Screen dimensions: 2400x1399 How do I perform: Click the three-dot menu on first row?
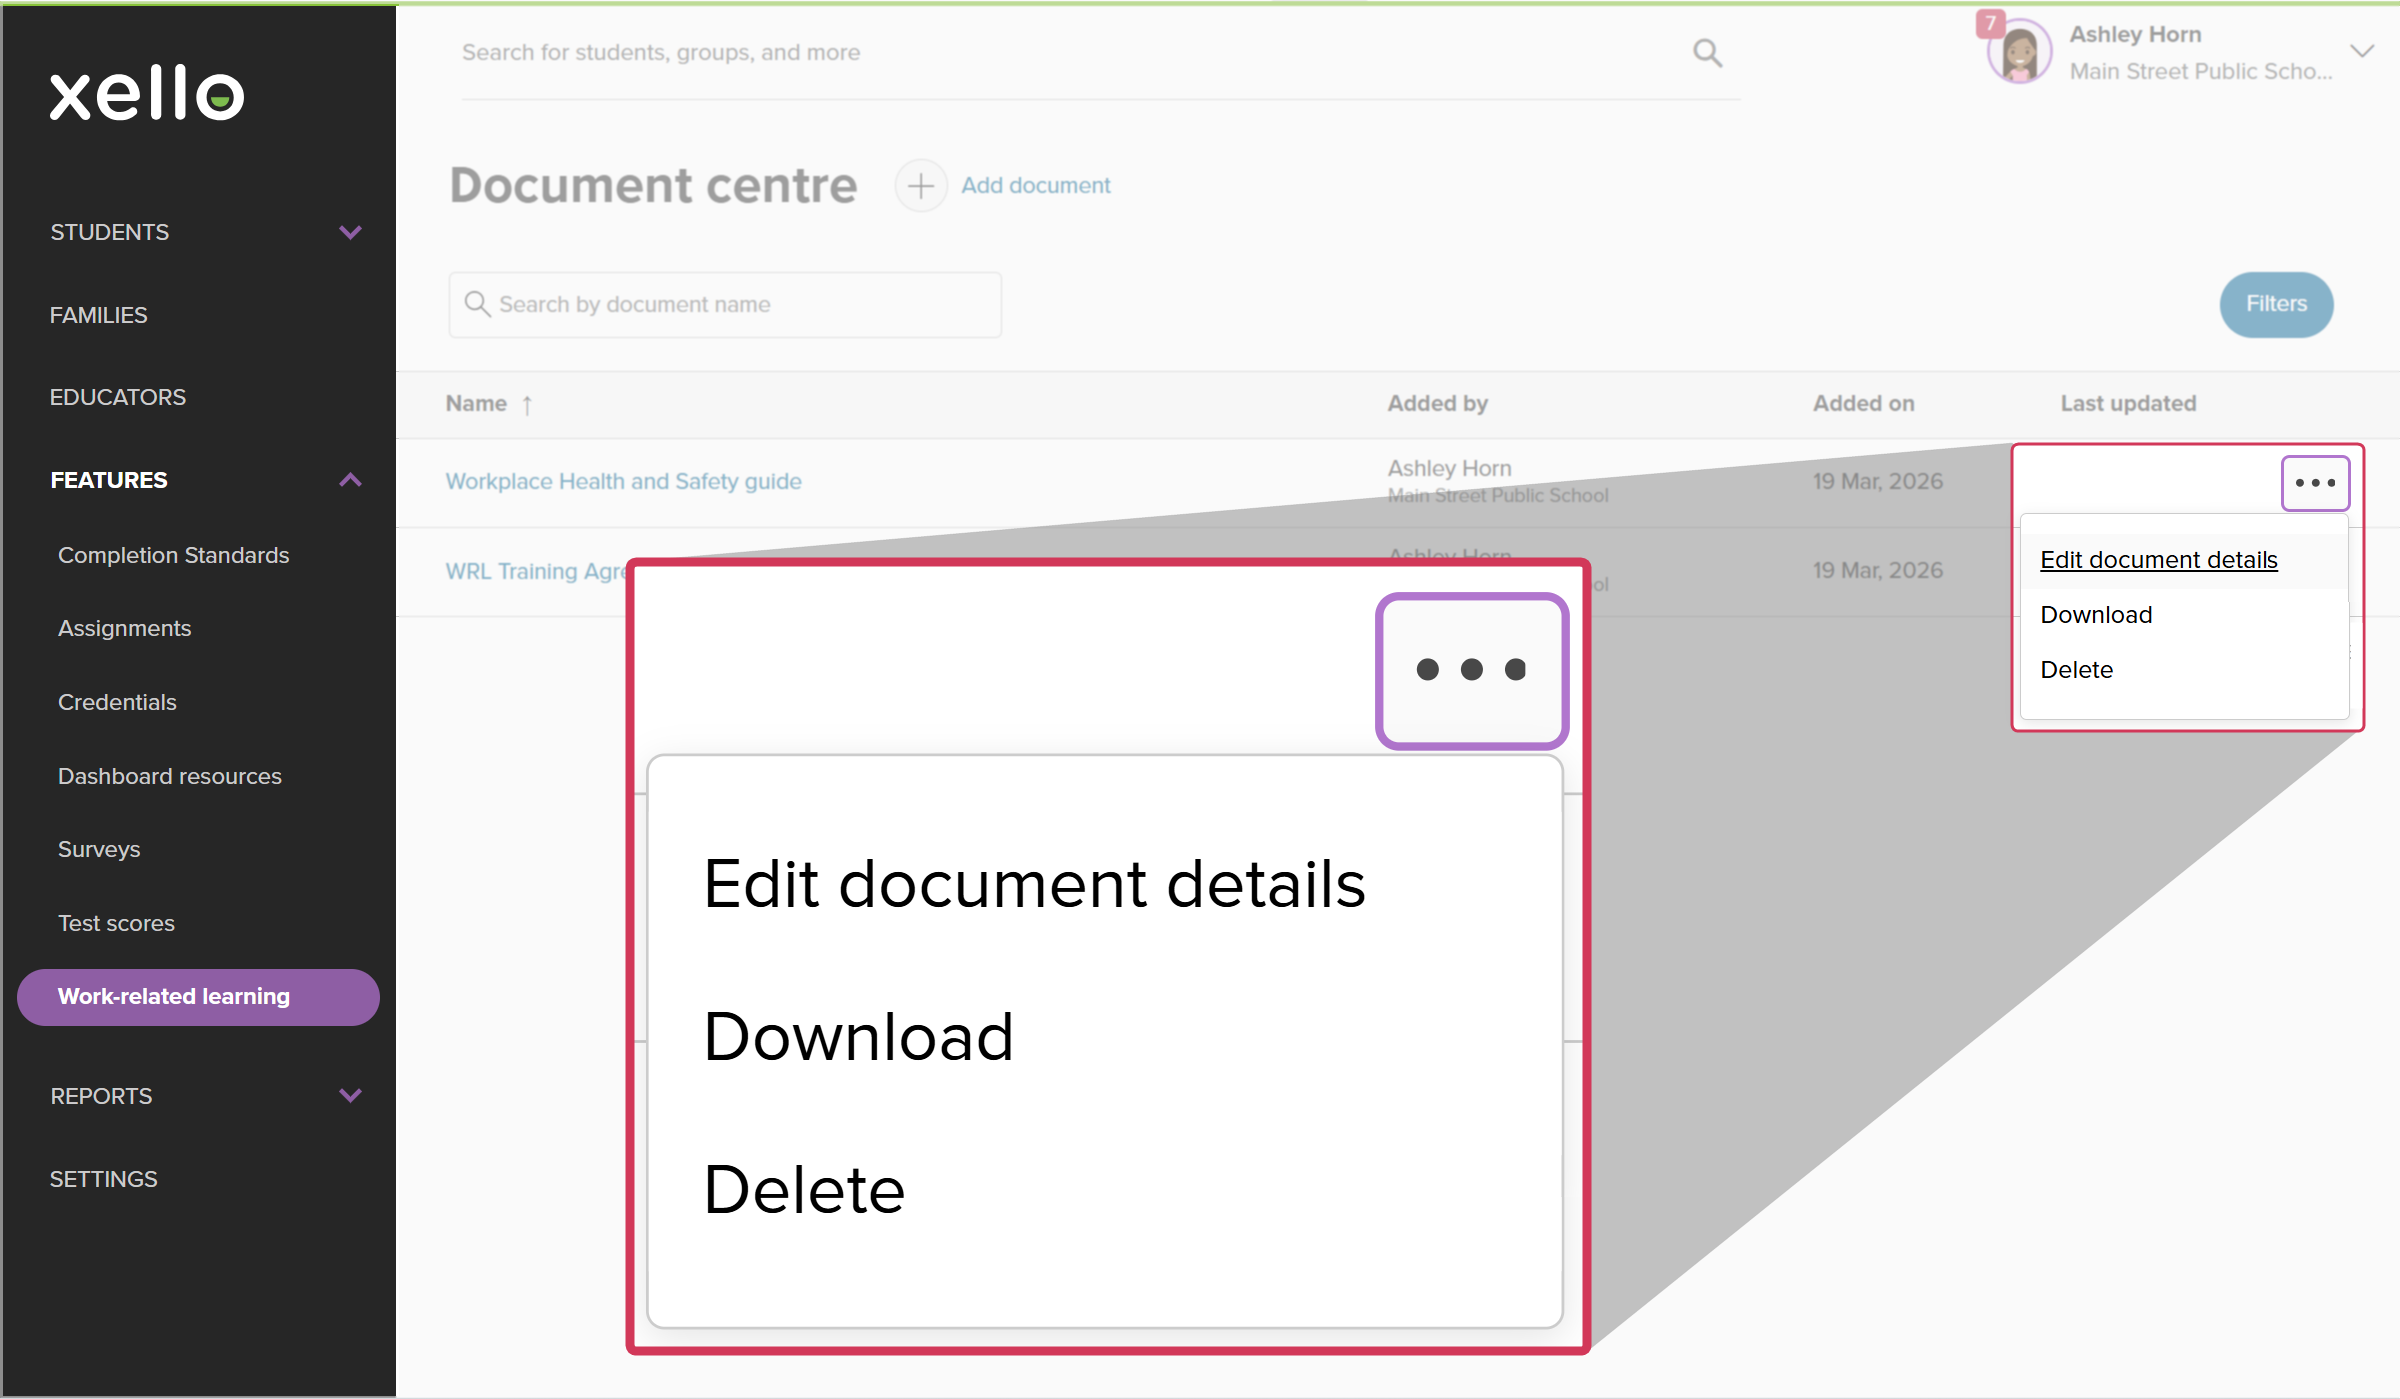[2314, 483]
